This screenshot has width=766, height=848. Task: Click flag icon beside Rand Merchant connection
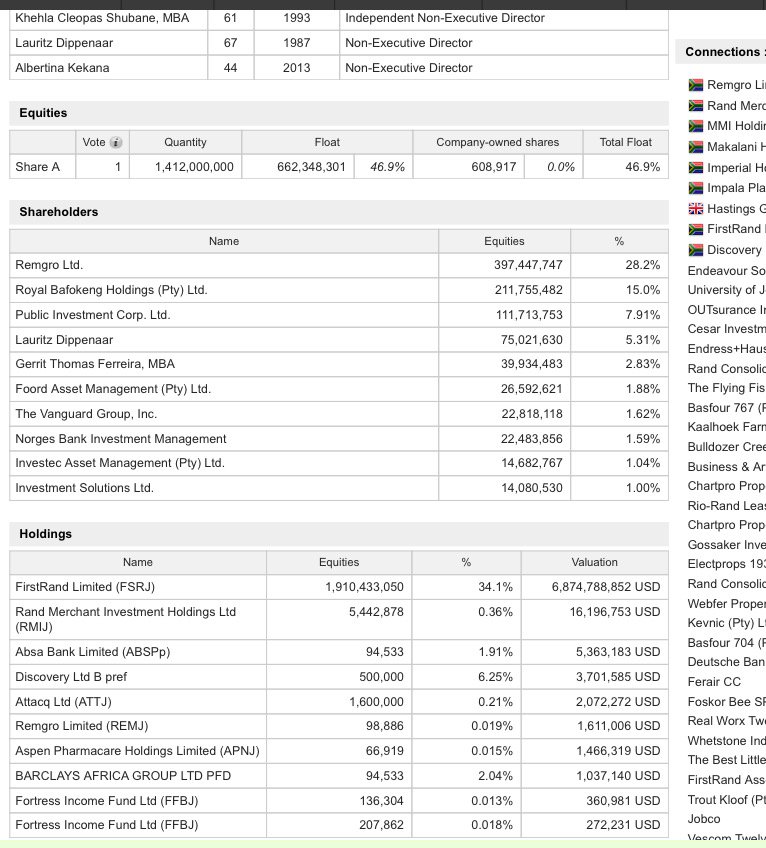[695, 105]
